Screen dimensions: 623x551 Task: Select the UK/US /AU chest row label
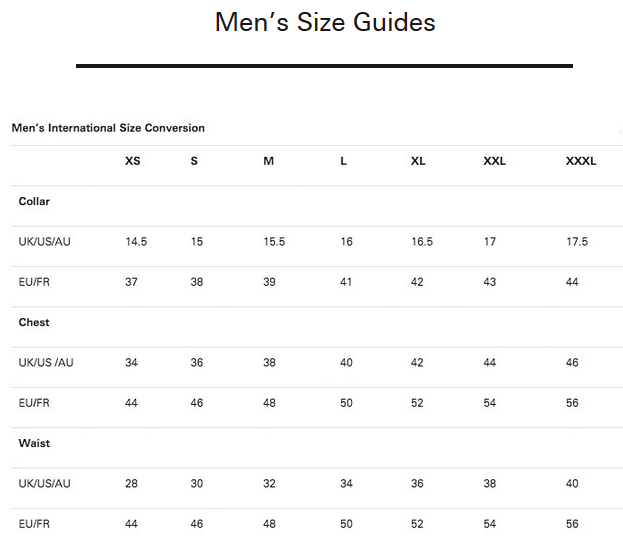tap(46, 362)
